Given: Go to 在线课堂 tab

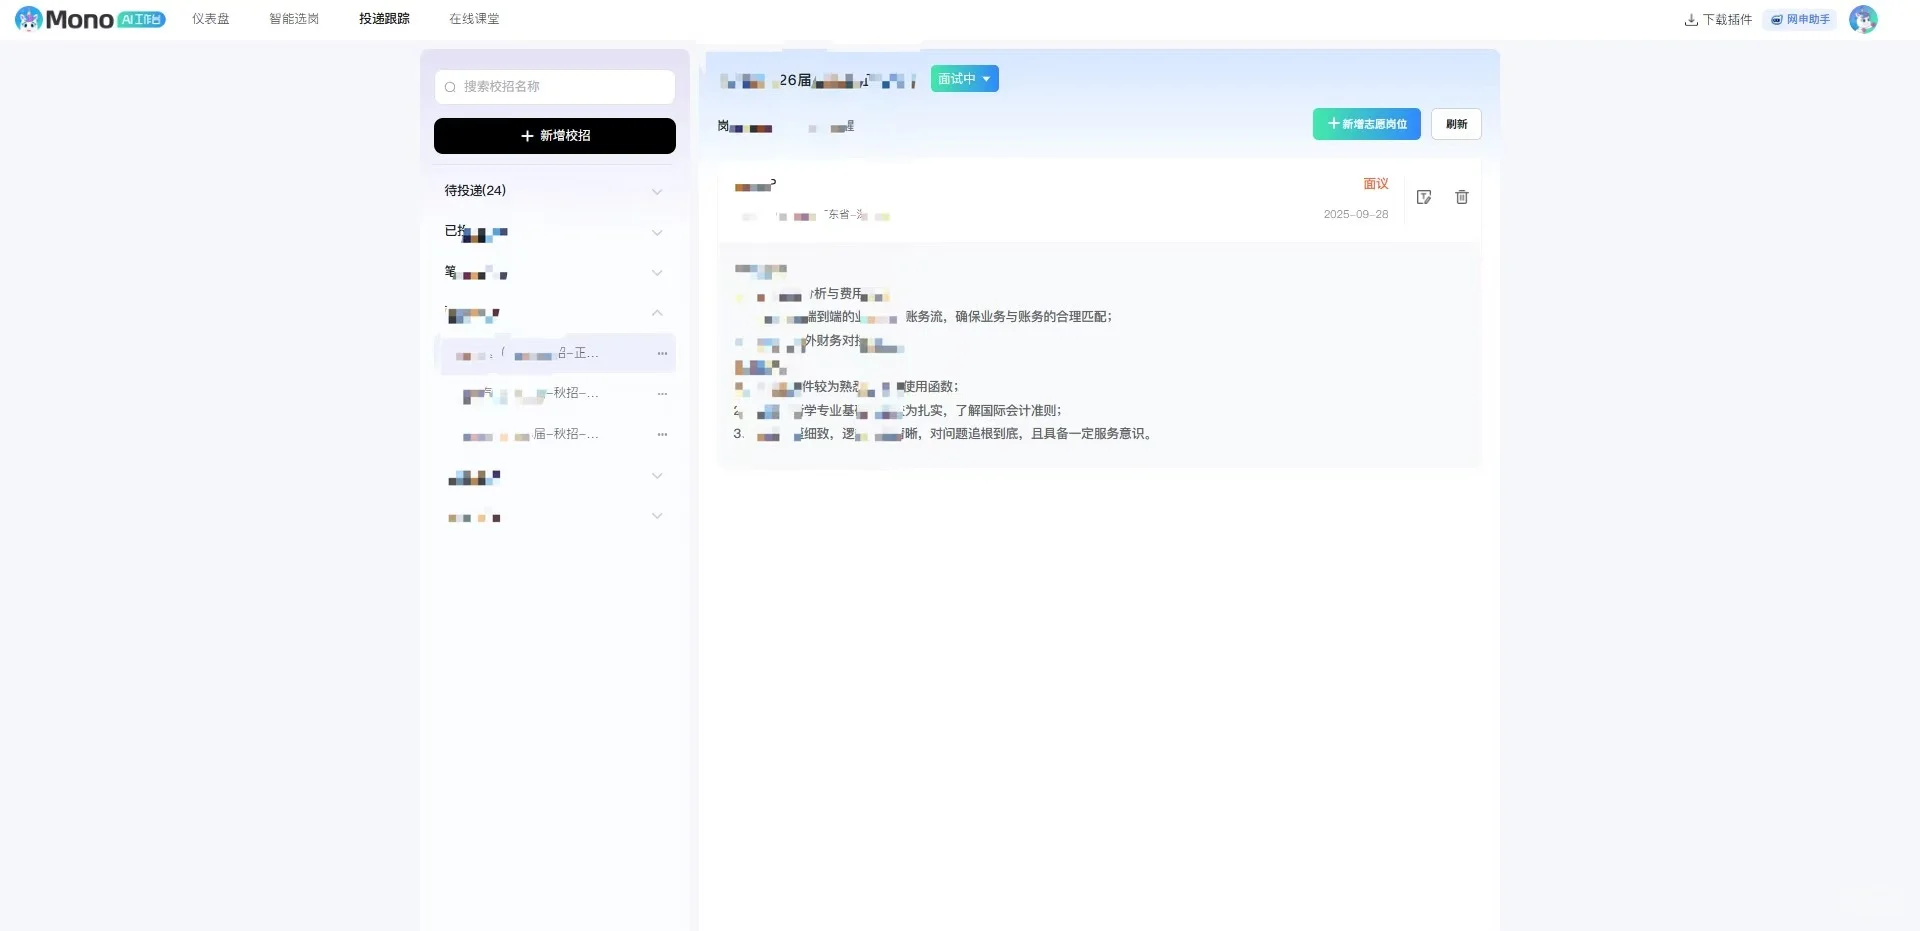Looking at the screenshot, I should 474,19.
